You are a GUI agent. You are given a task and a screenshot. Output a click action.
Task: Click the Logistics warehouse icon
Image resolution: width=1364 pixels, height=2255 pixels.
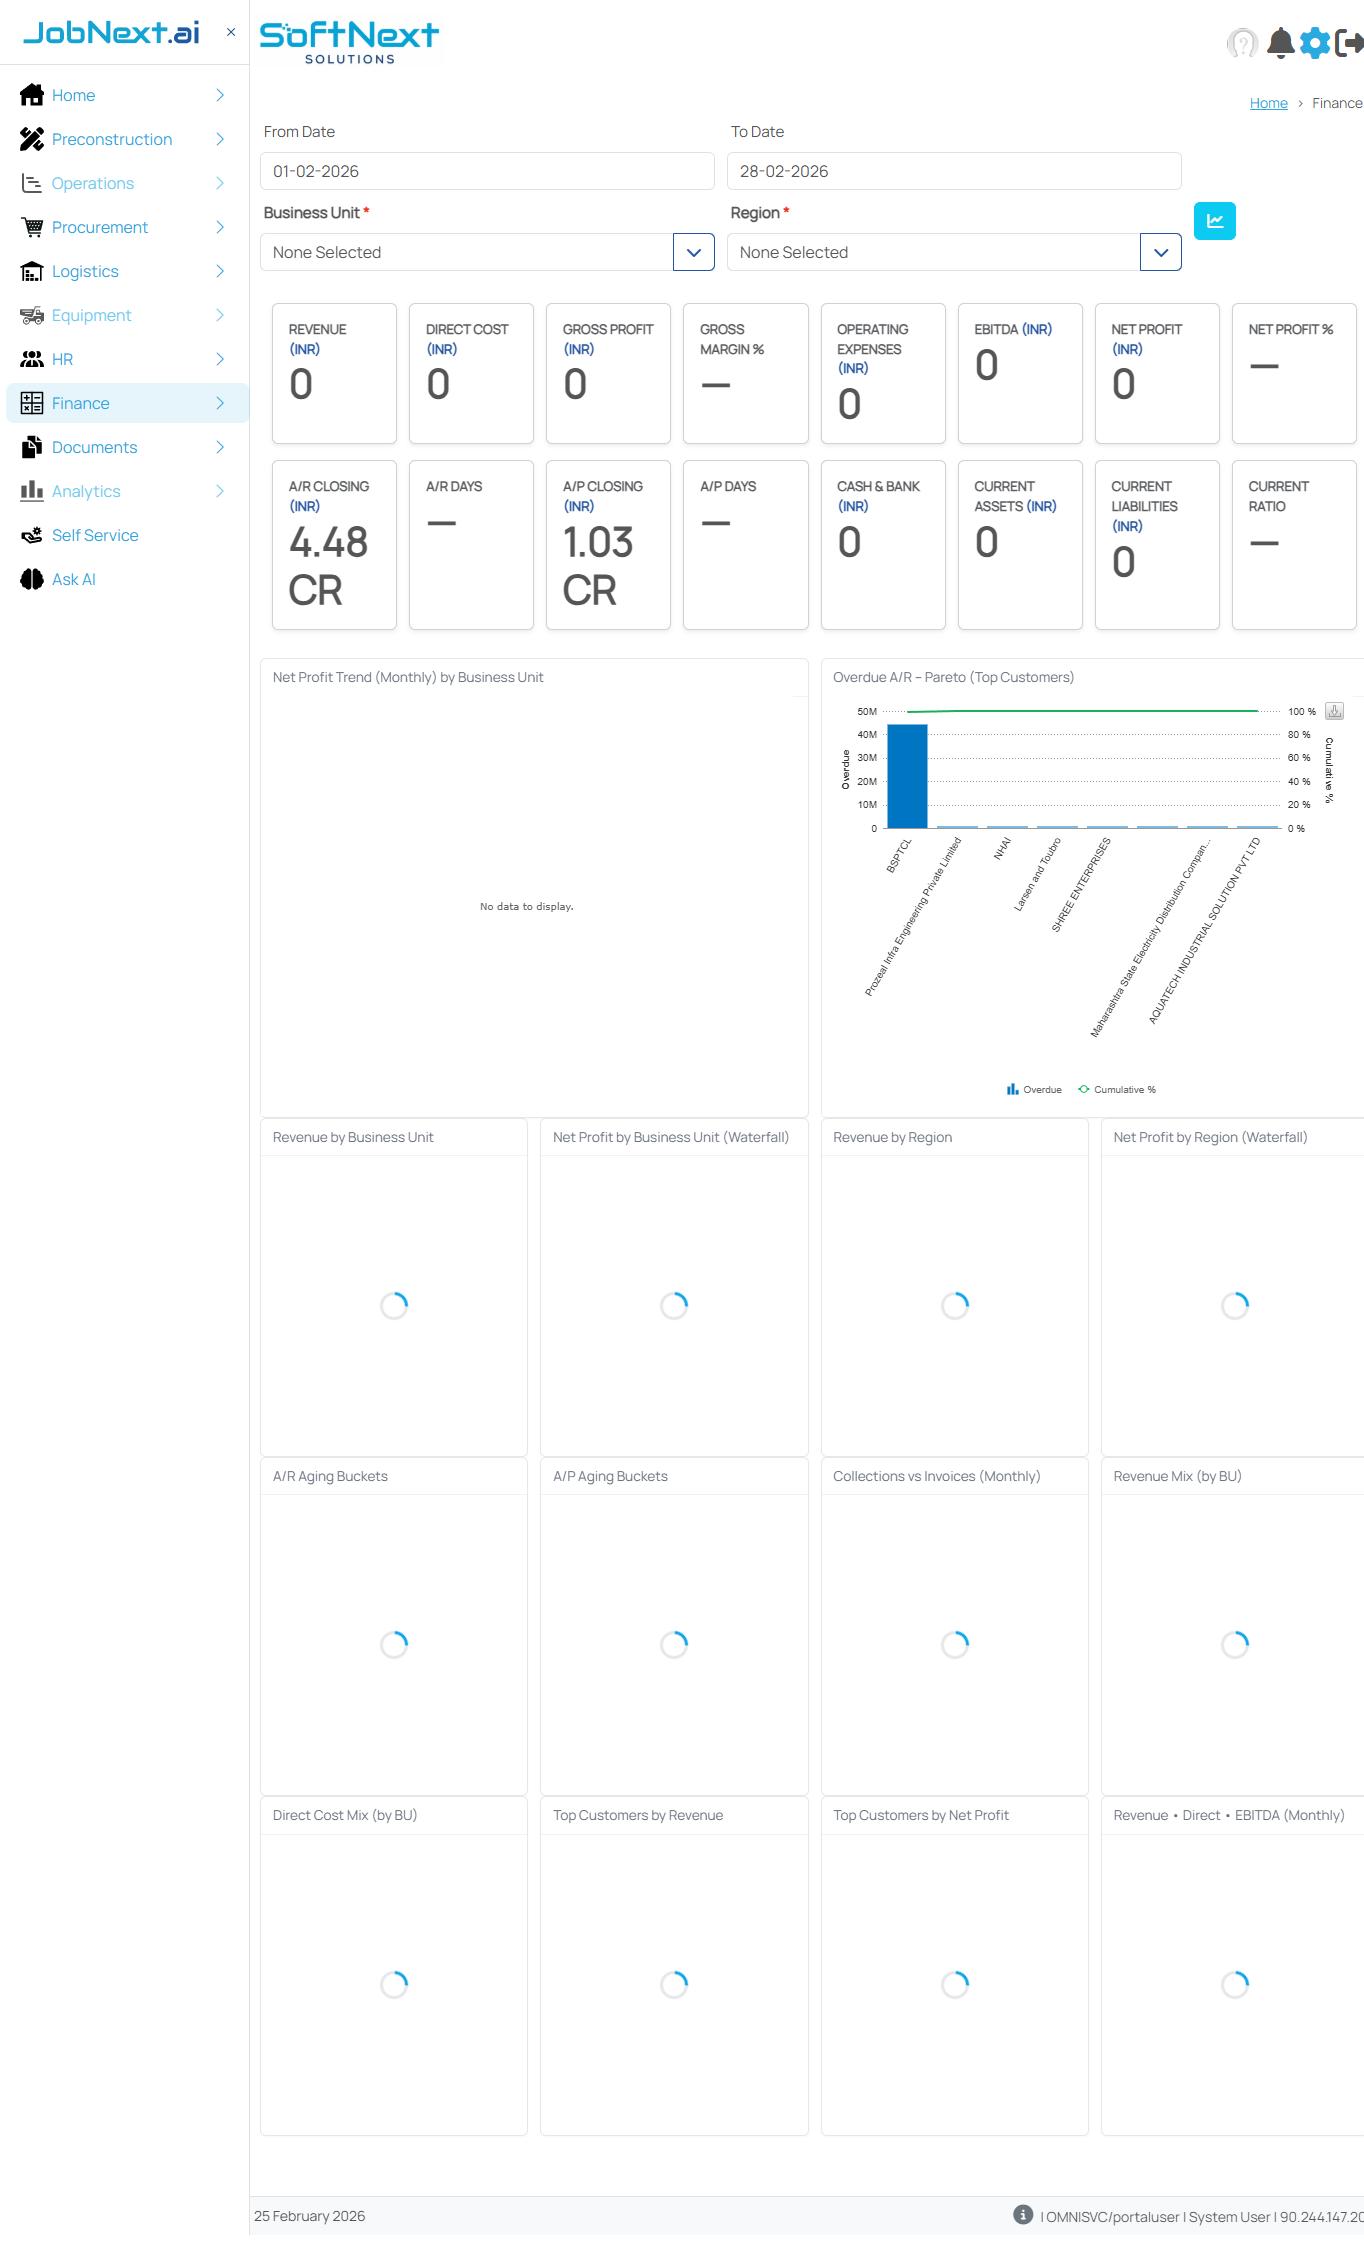pos(32,271)
